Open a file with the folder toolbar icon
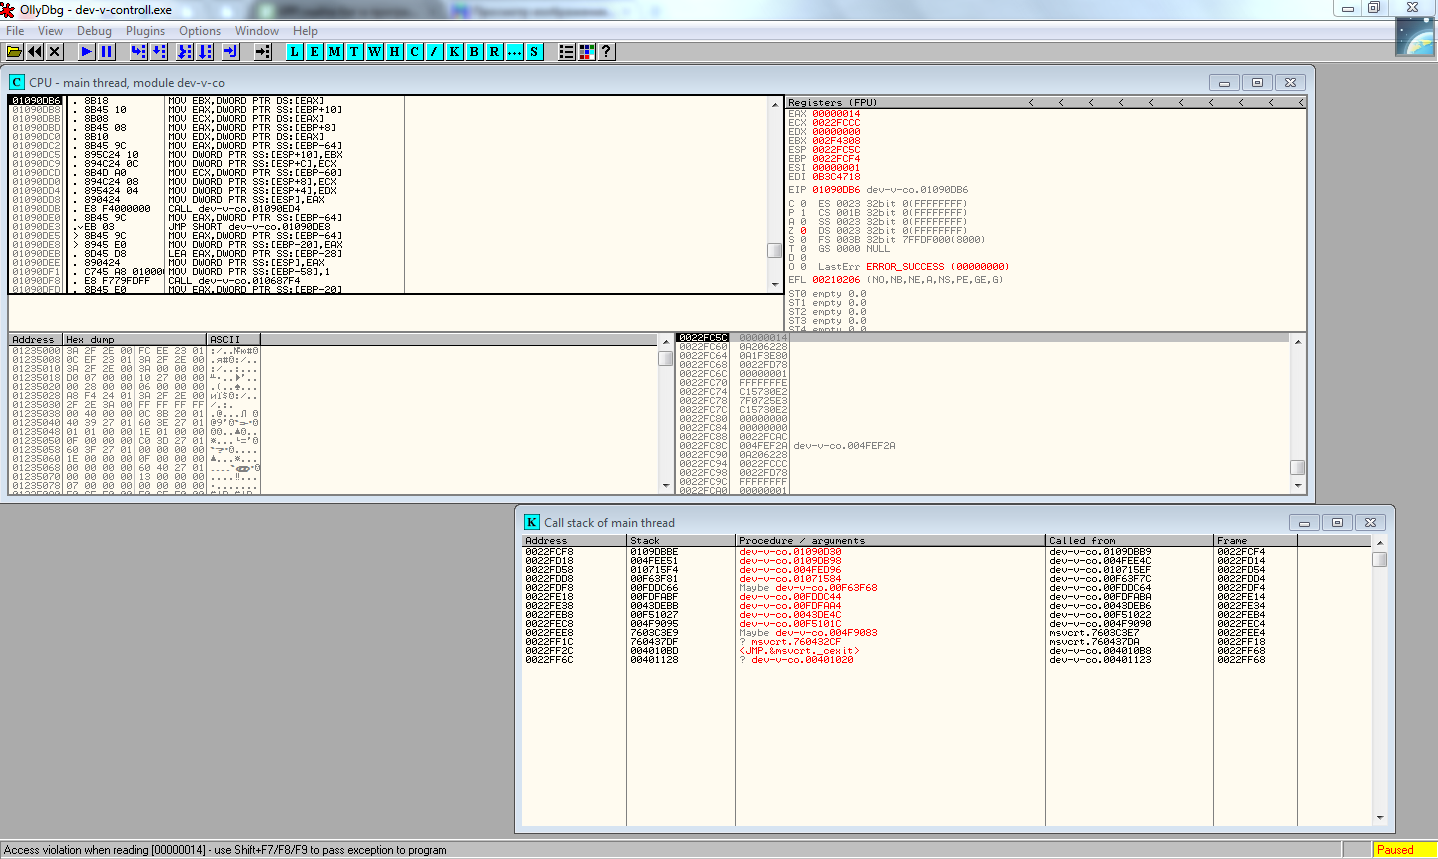1438x859 pixels. pos(15,51)
